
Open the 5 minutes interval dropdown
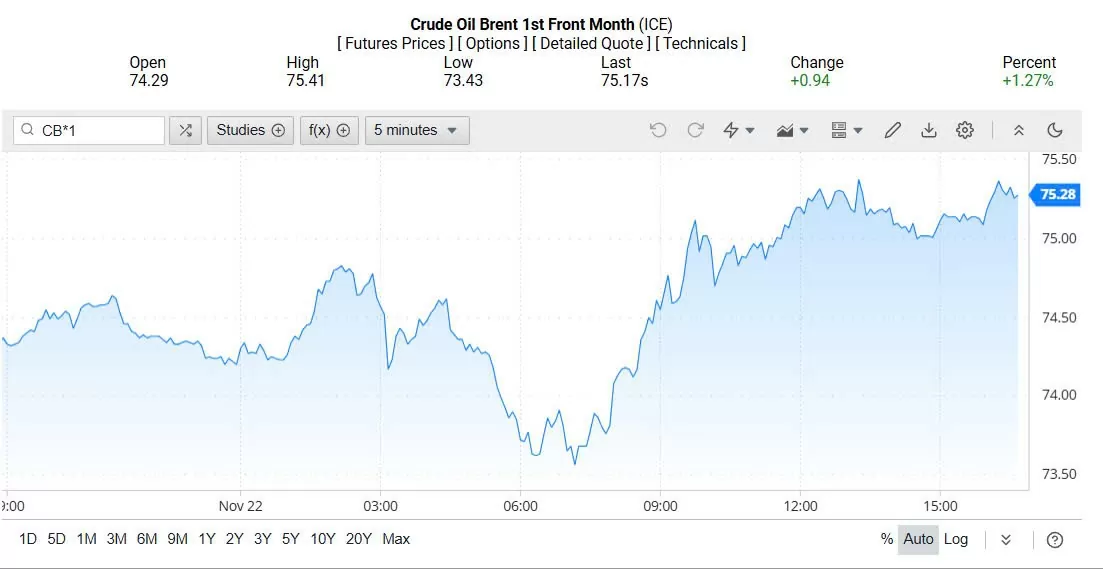pos(416,130)
